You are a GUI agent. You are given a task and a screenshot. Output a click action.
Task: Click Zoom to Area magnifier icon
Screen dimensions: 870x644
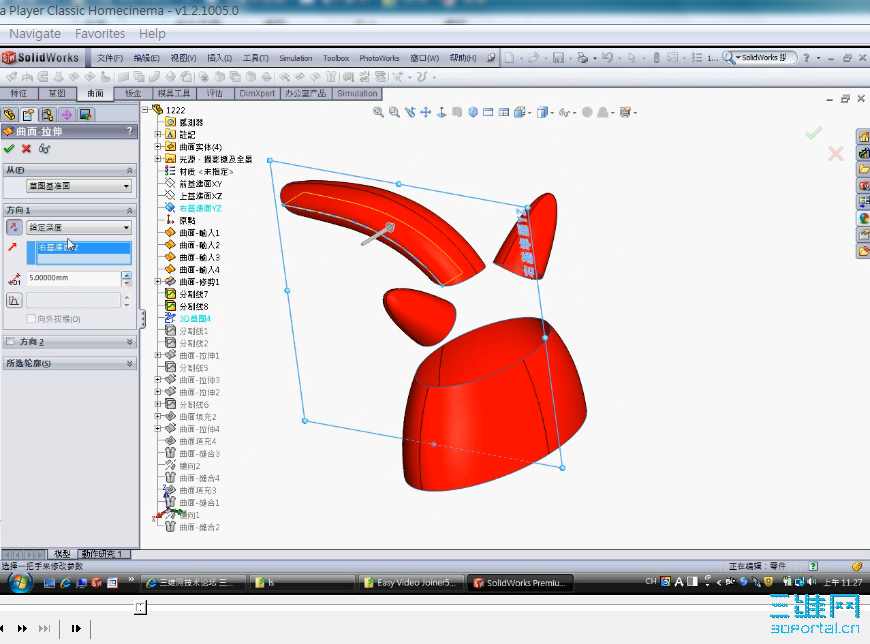(394, 112)
